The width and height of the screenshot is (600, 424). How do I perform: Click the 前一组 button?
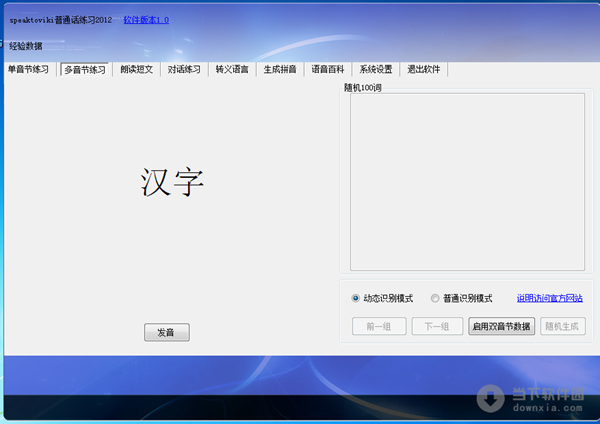click(x=378, y=326)
